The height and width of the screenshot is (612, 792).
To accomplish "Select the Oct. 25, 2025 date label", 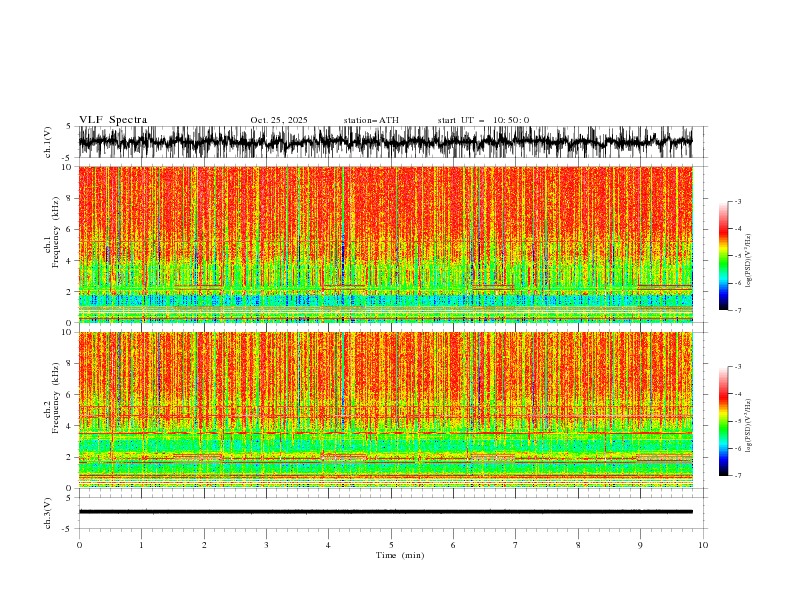I will [279, 120].
